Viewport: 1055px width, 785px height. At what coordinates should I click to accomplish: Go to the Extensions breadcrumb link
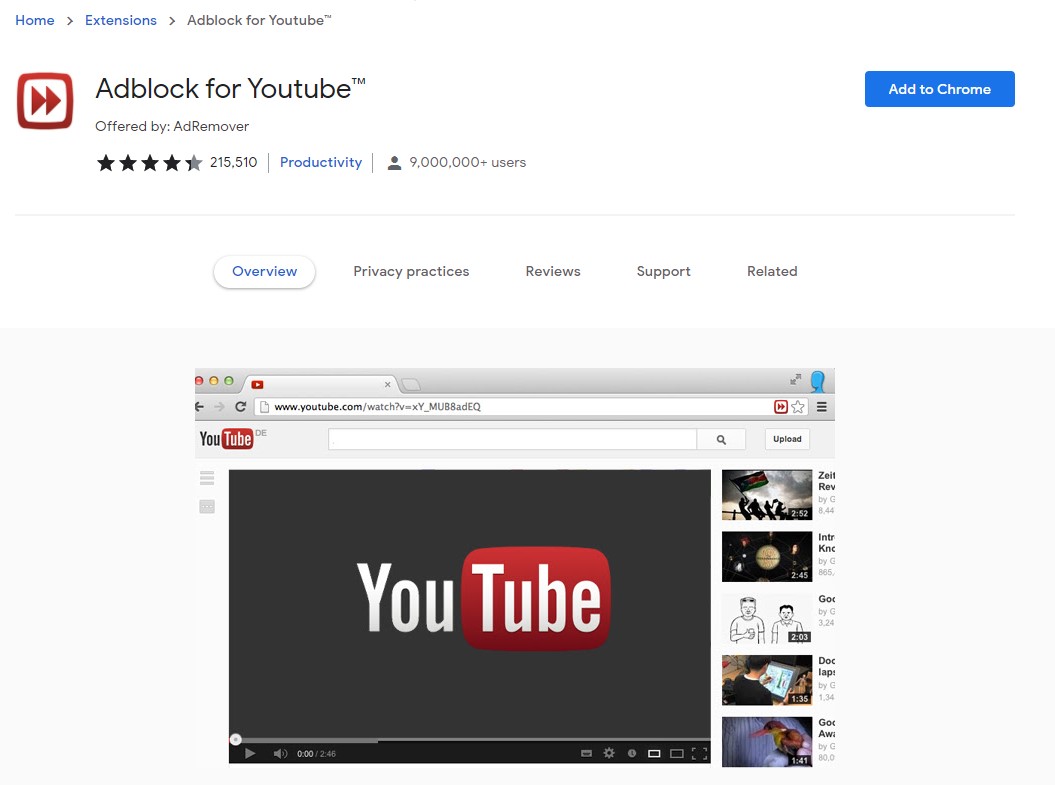pos(121,20)
